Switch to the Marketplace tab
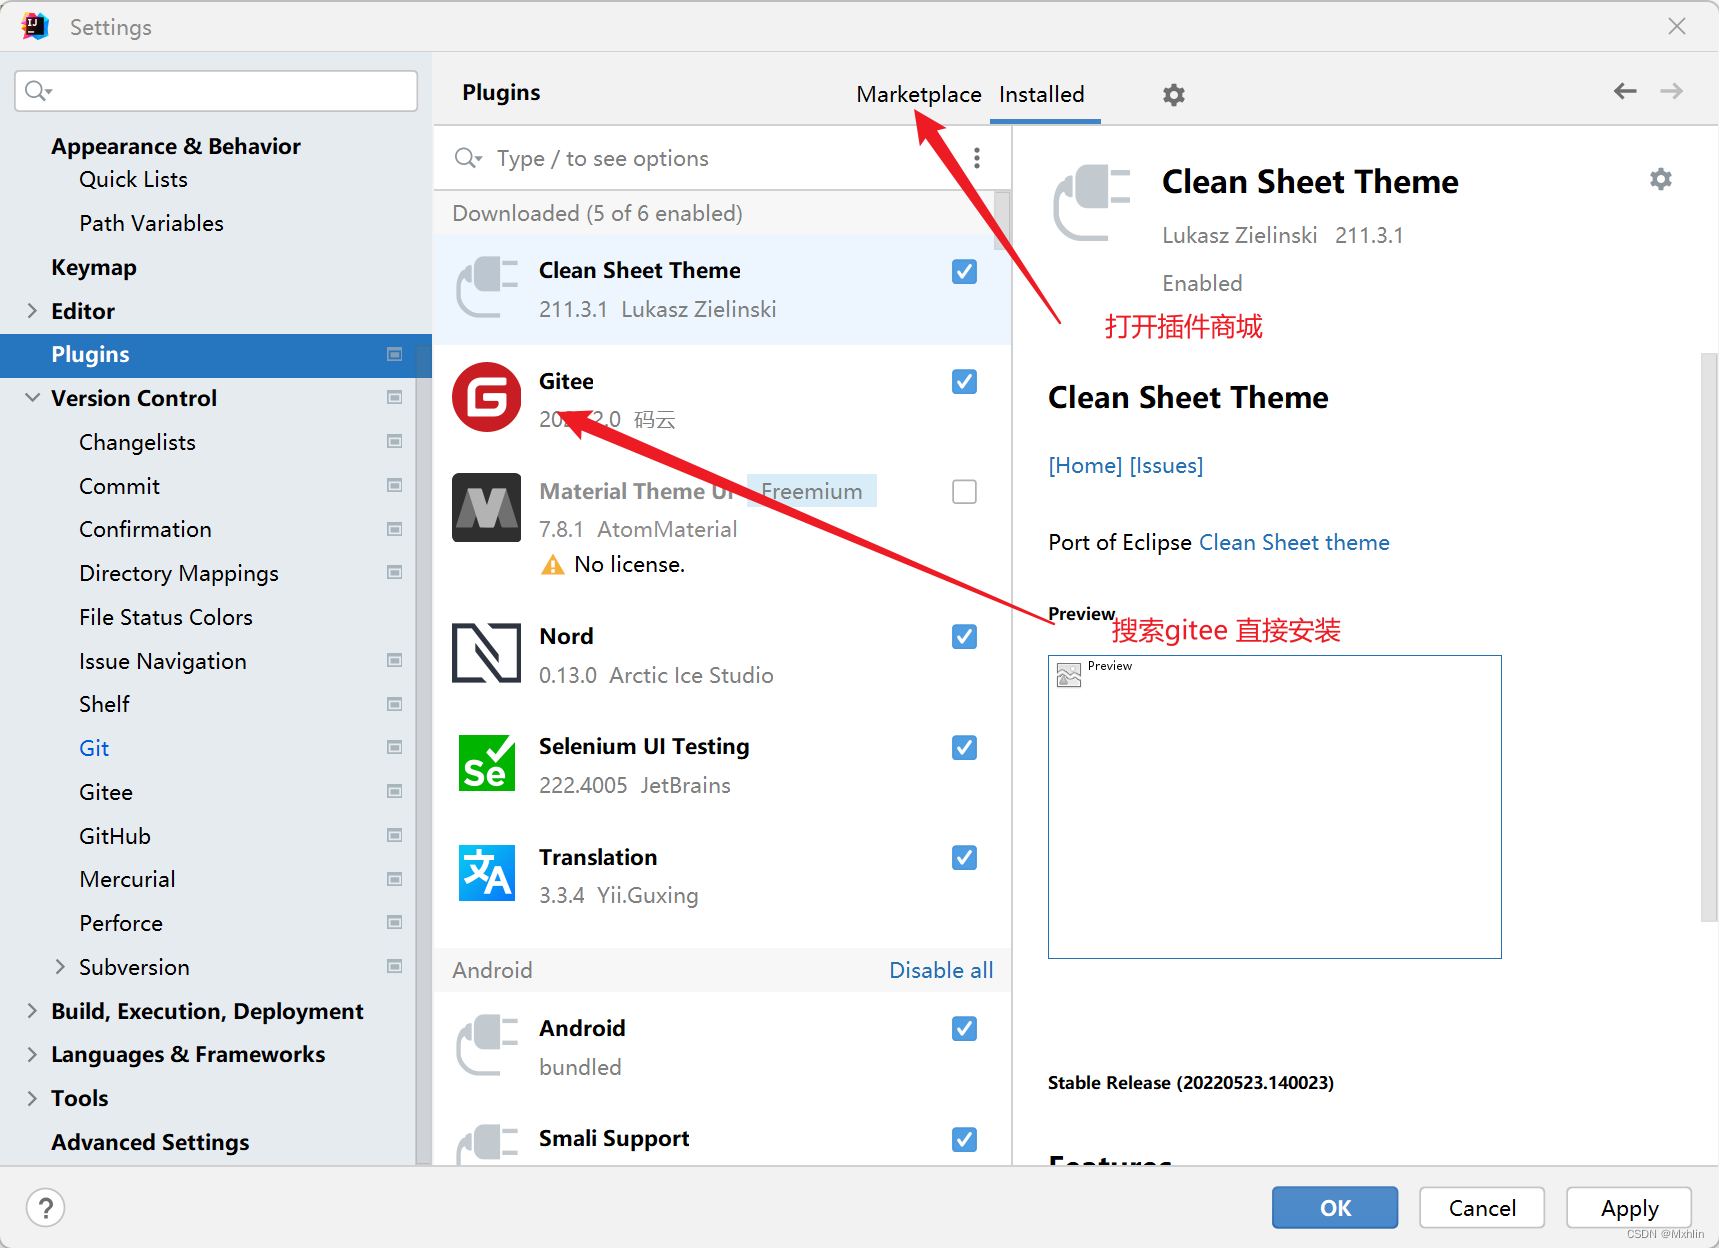Screen dimensions: 1719x1248 coord(918,94)
